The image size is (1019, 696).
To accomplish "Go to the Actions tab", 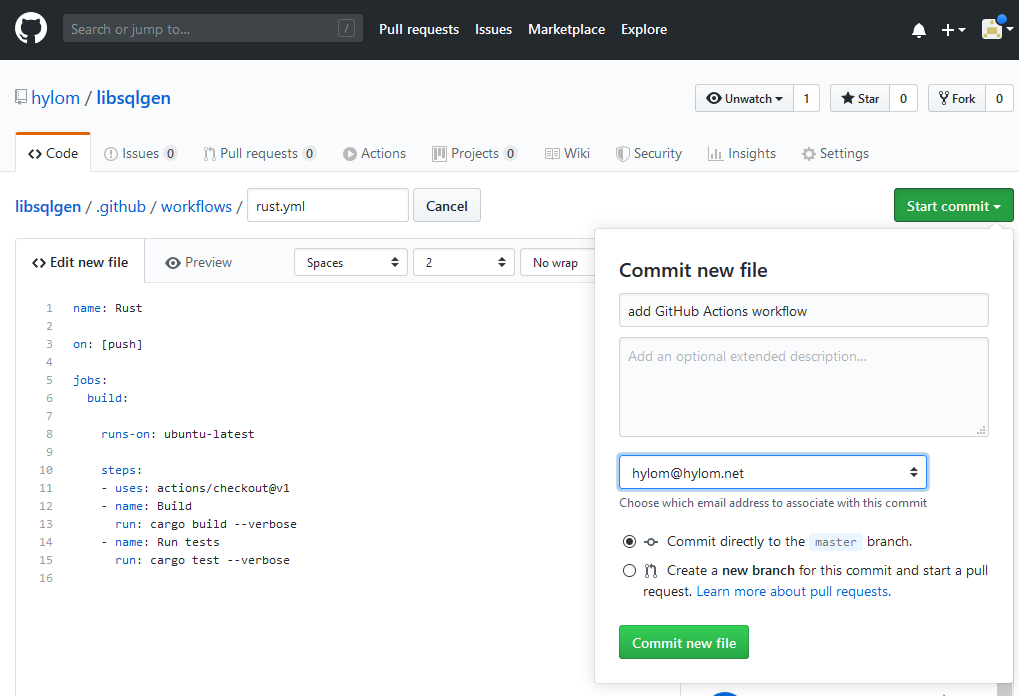I will pyautogui.click(x=374, y=153).
